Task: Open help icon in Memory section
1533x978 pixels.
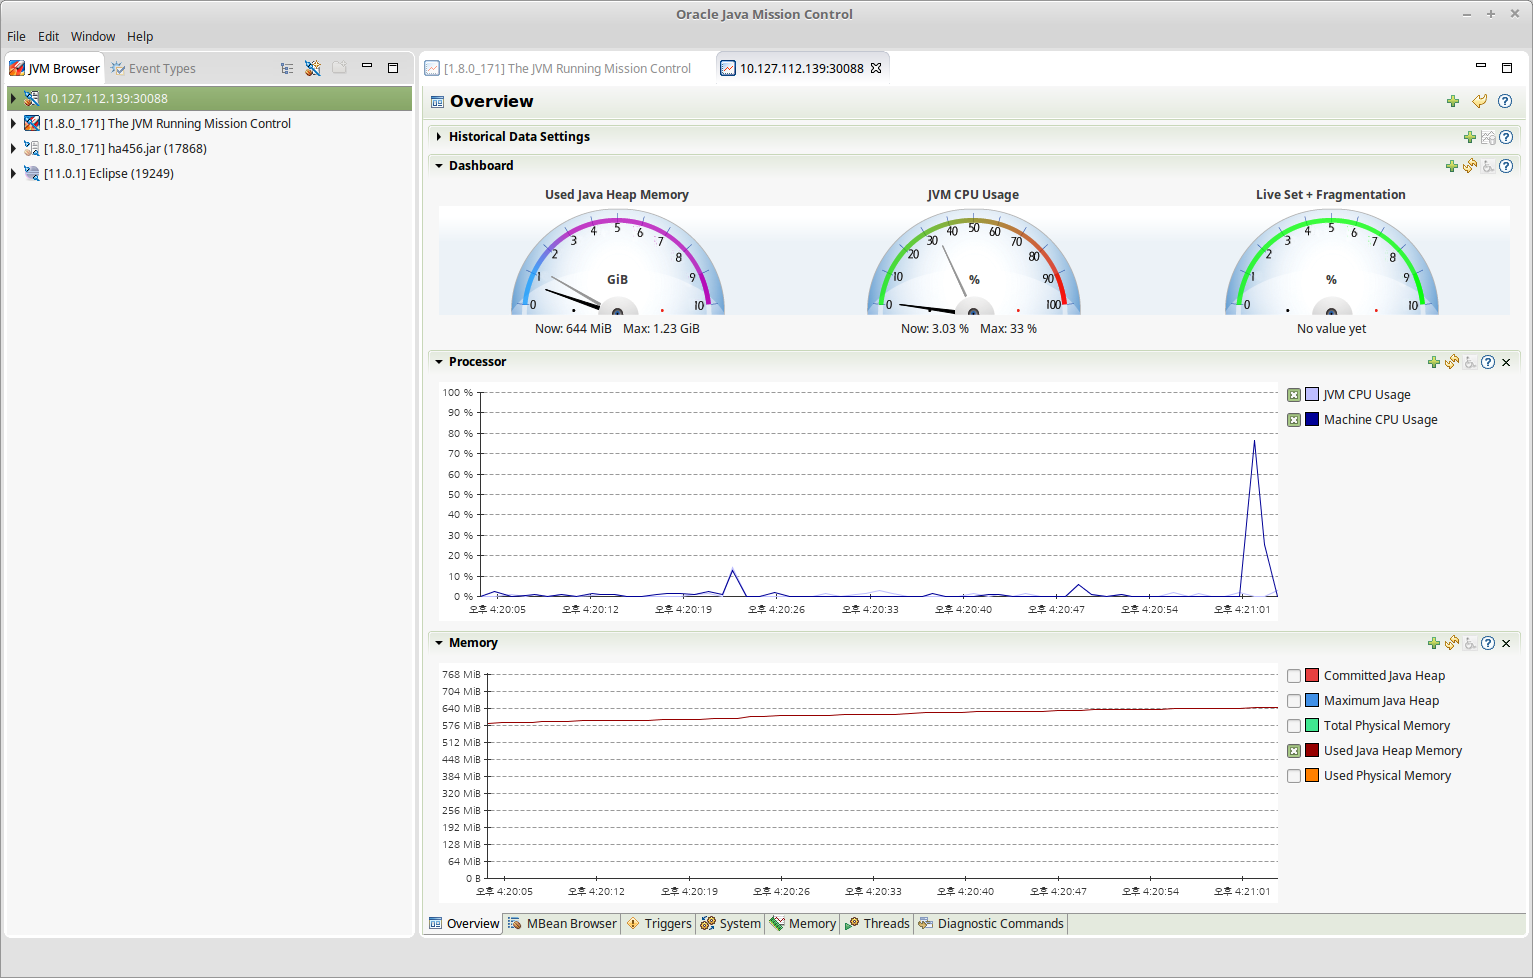Action: [x=1488, y=643]
